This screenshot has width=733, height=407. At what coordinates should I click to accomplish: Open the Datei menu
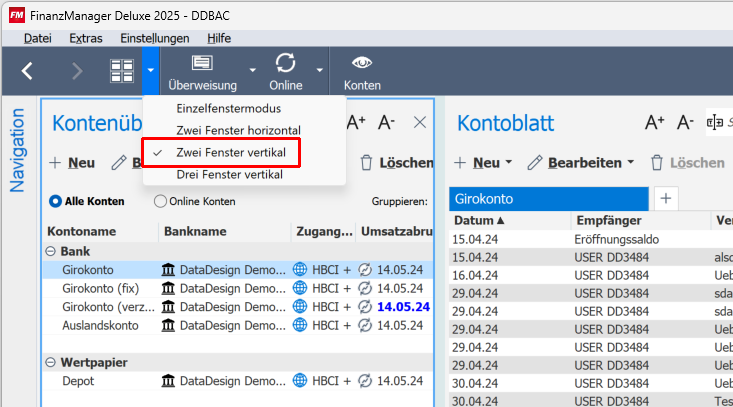[37, 38]
